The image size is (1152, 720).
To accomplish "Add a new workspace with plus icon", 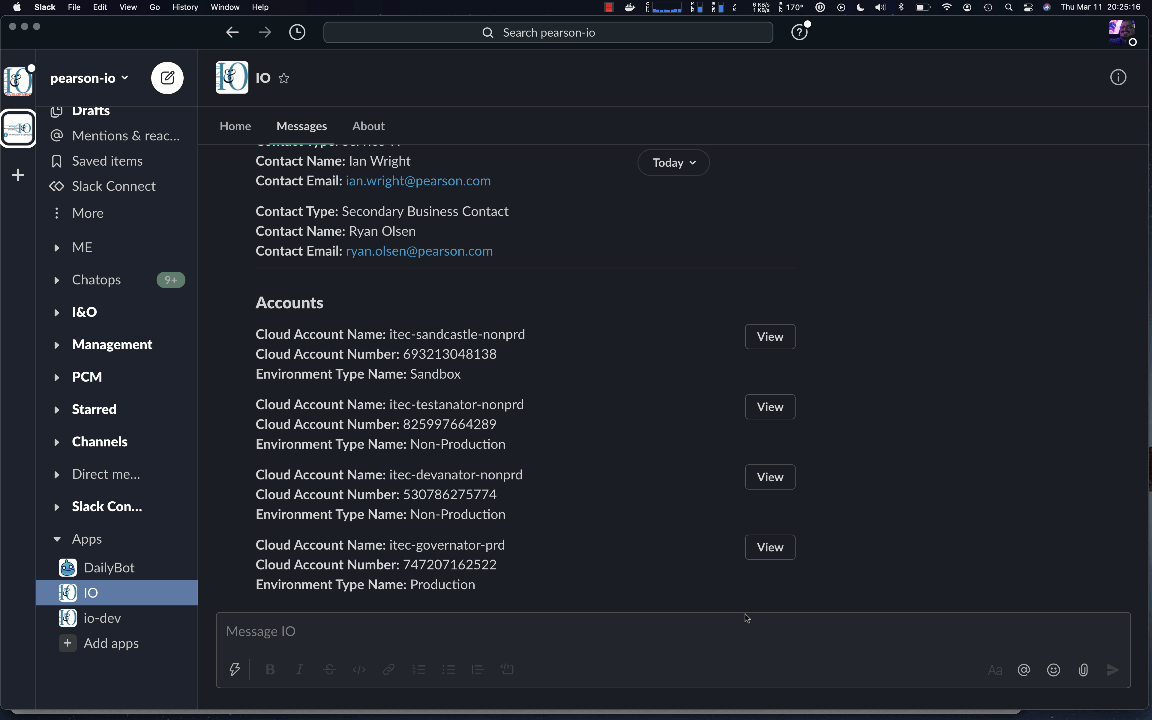I will 18,175.
